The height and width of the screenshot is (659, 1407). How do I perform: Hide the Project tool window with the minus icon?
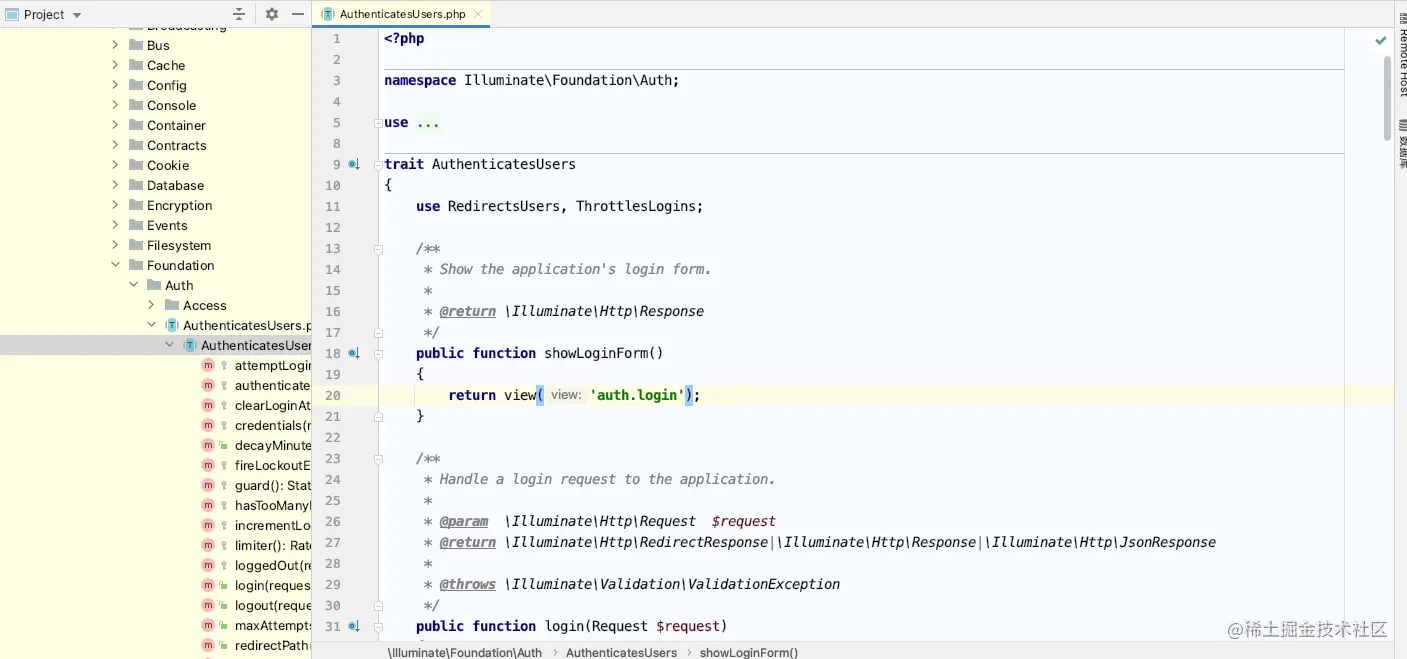[298, 14]
